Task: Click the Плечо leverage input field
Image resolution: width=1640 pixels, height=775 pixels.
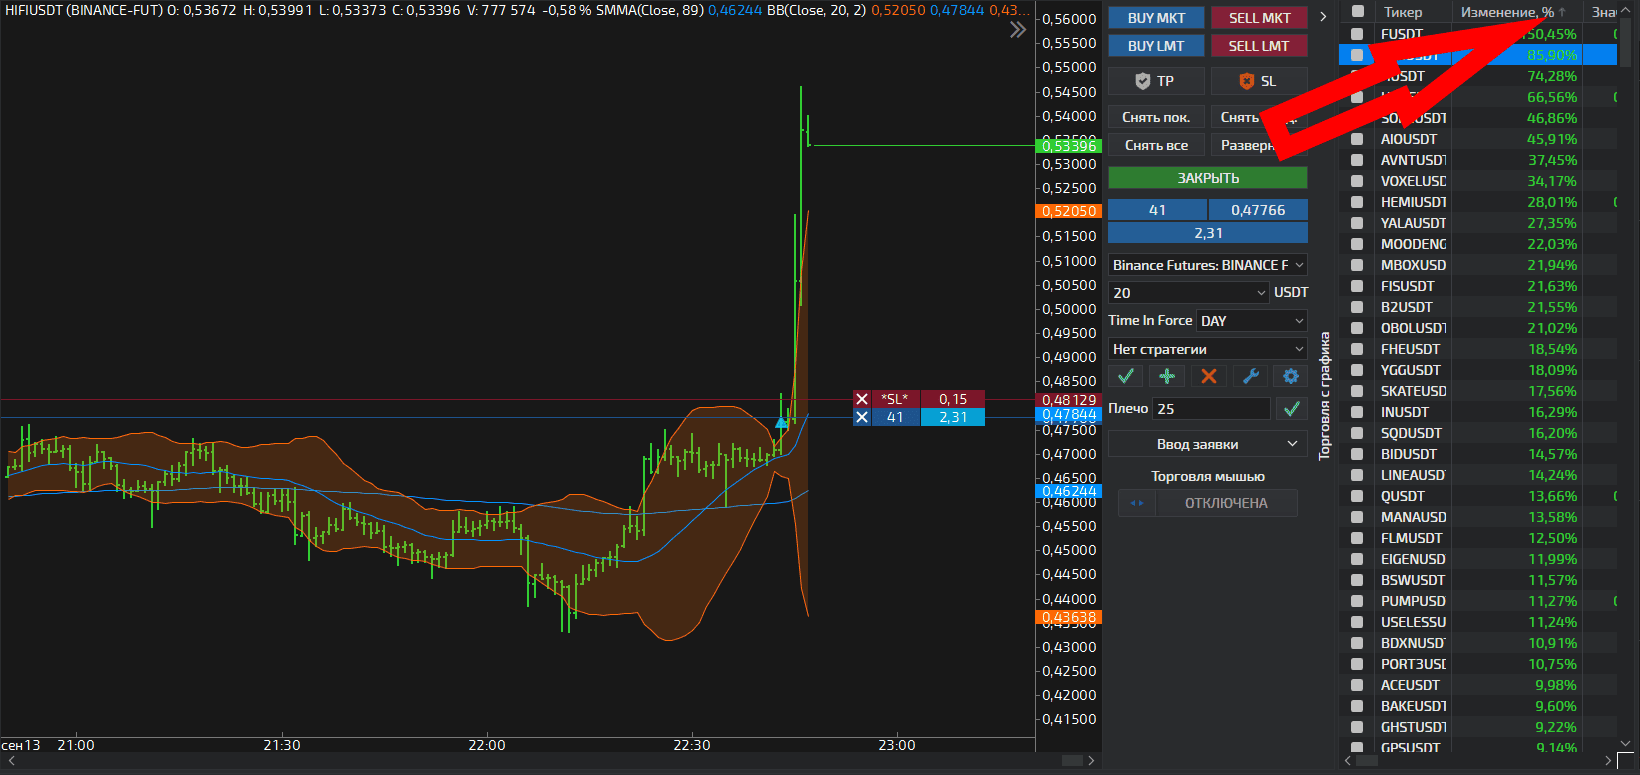Action: click(1211, 409)
